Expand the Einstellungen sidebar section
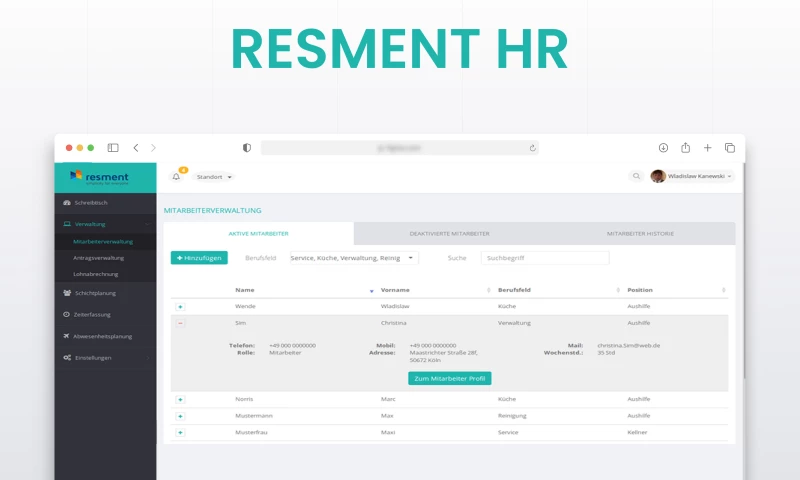 click(106, 358)
